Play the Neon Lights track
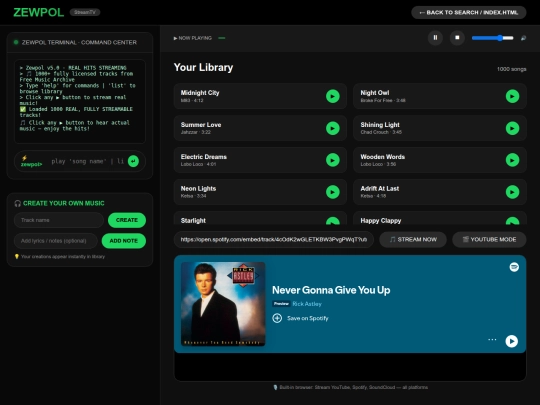The image size is (540, 405). [333, 192]
